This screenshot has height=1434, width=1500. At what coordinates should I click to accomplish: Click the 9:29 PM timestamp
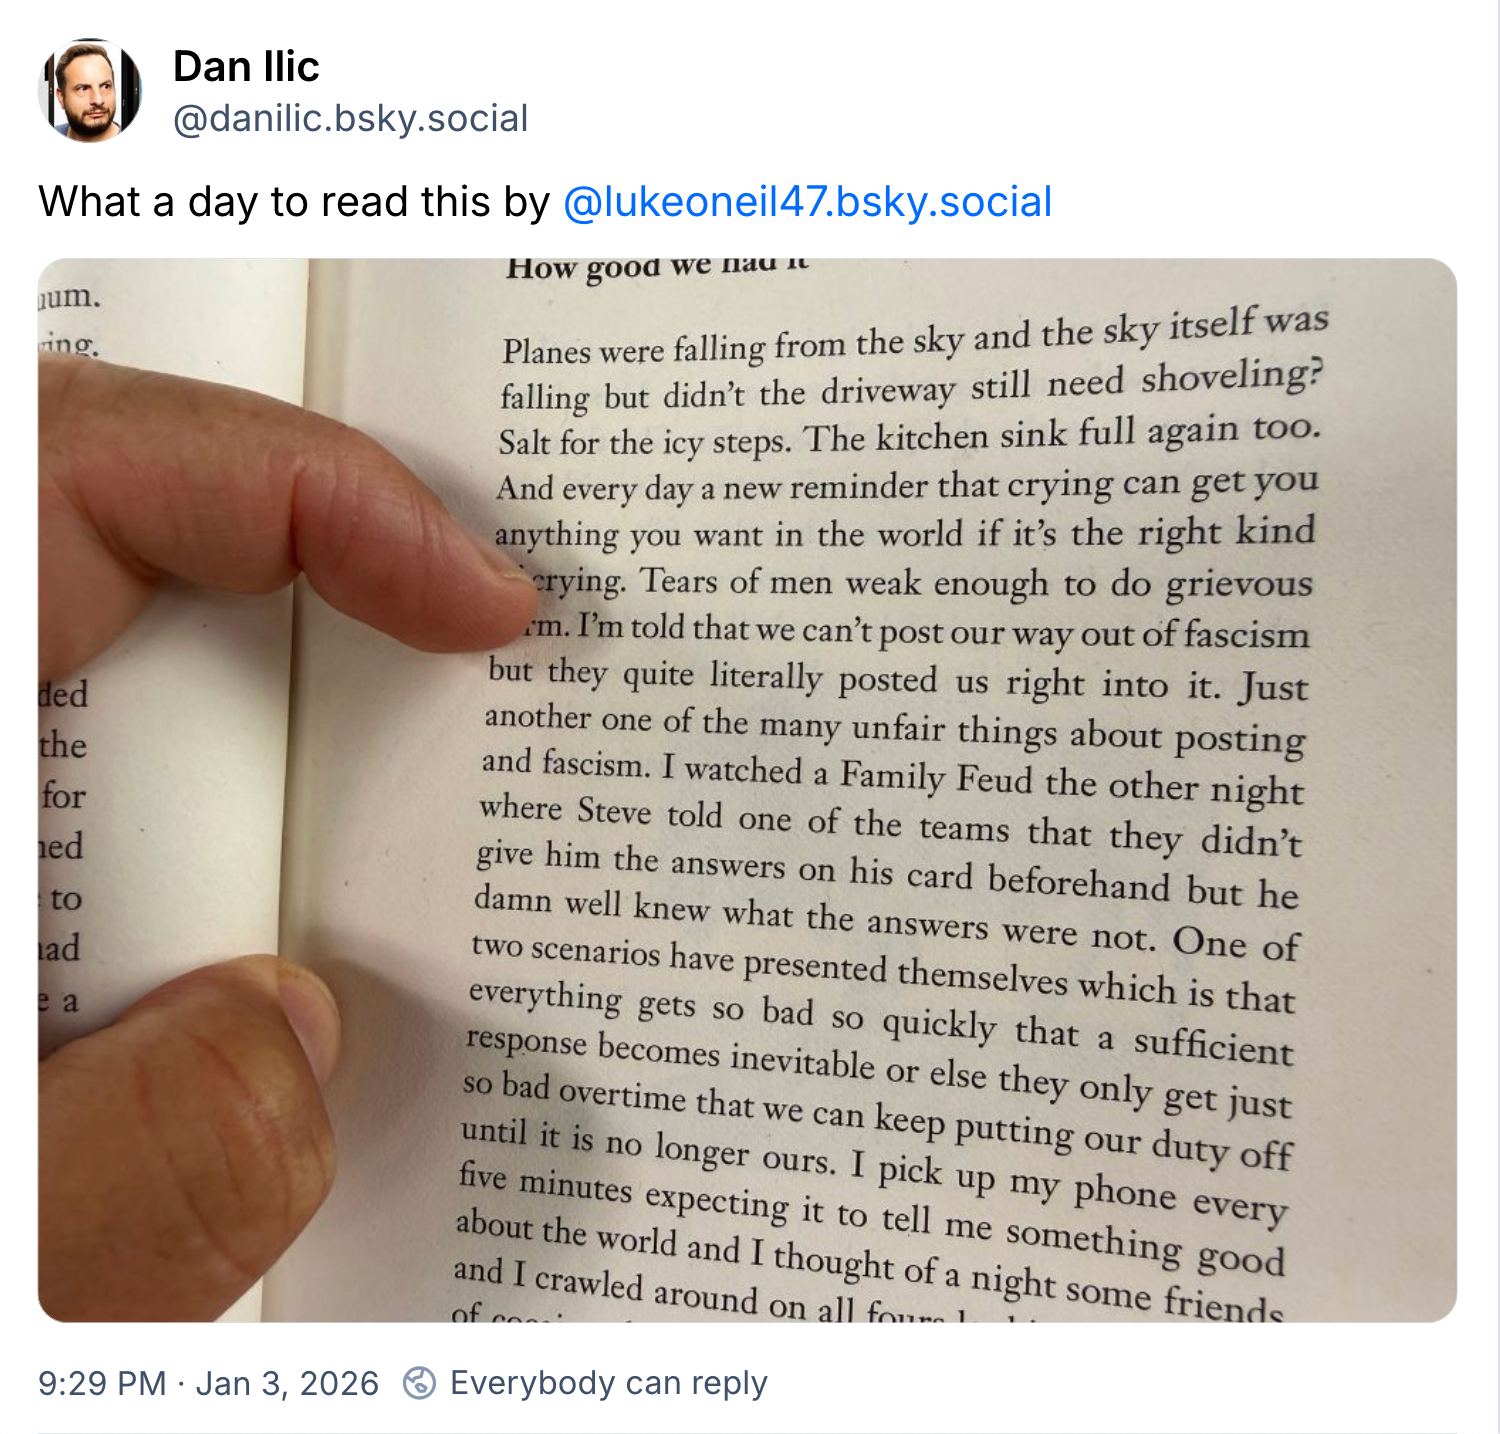102,1383
